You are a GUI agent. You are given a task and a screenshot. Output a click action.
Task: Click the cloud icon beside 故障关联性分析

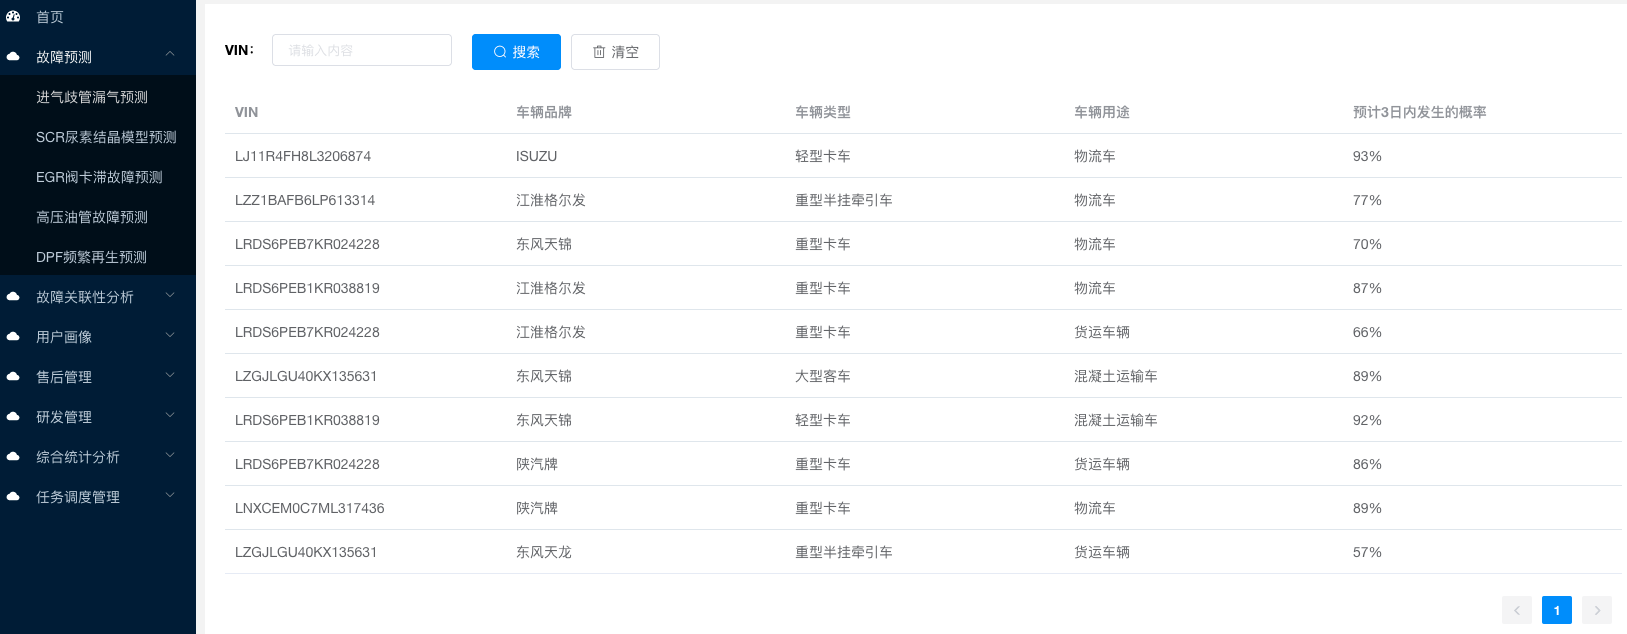pyautogui.click(x=13, y=297)
